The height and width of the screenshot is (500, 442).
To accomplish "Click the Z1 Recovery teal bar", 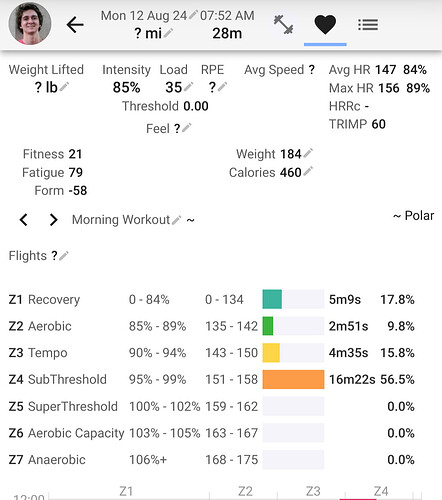I will pos(272,299).
